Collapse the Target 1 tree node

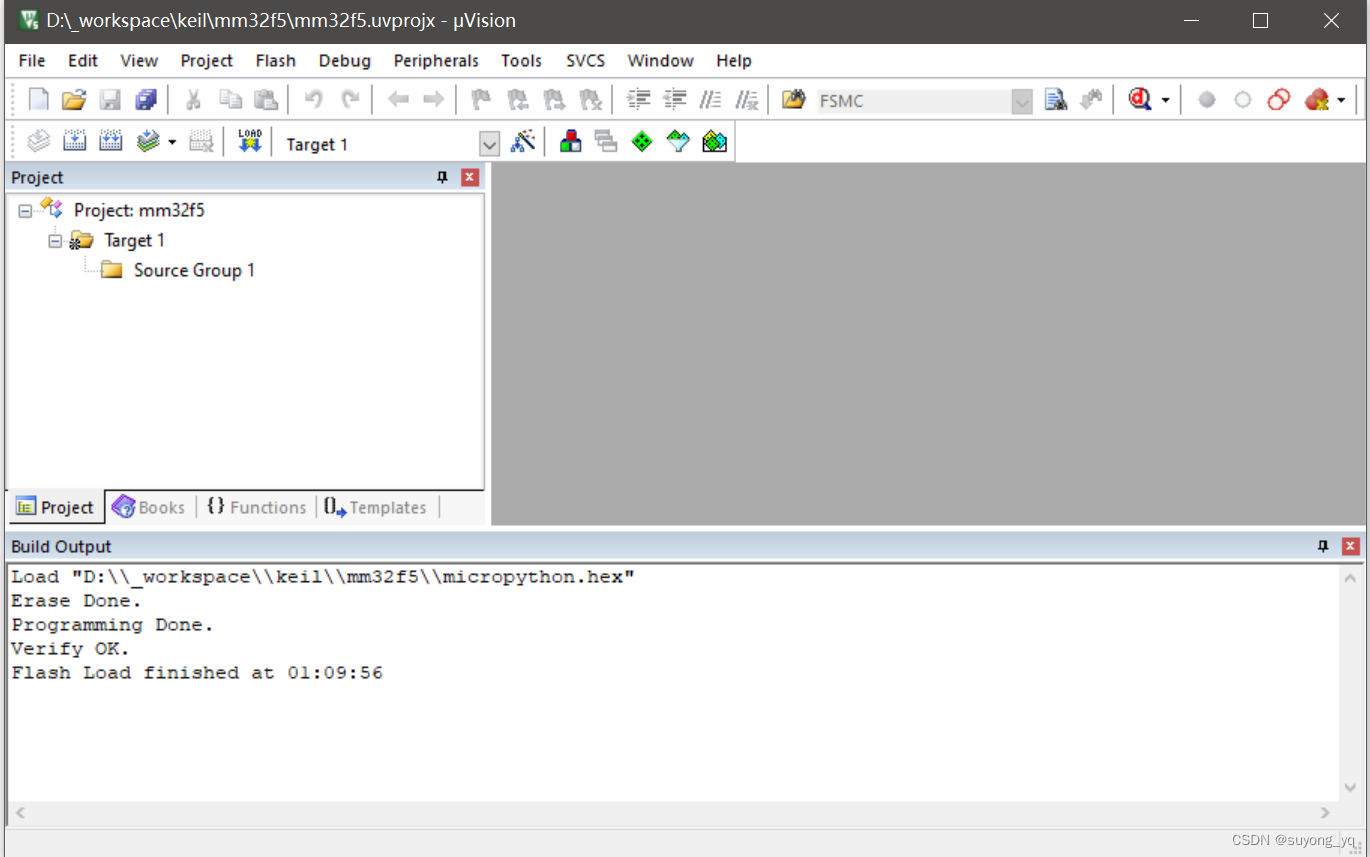(55, 241)
